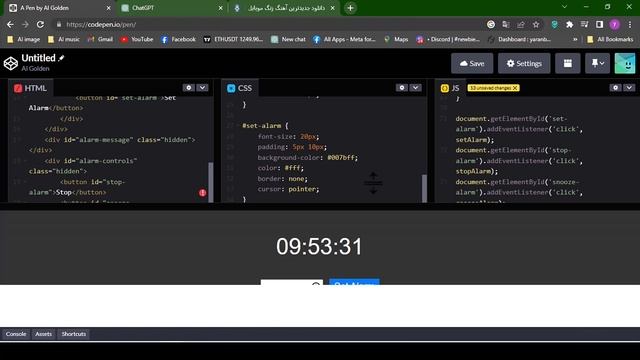Go back in browser history
Screen dimensions: 640x360
point(10,24)
